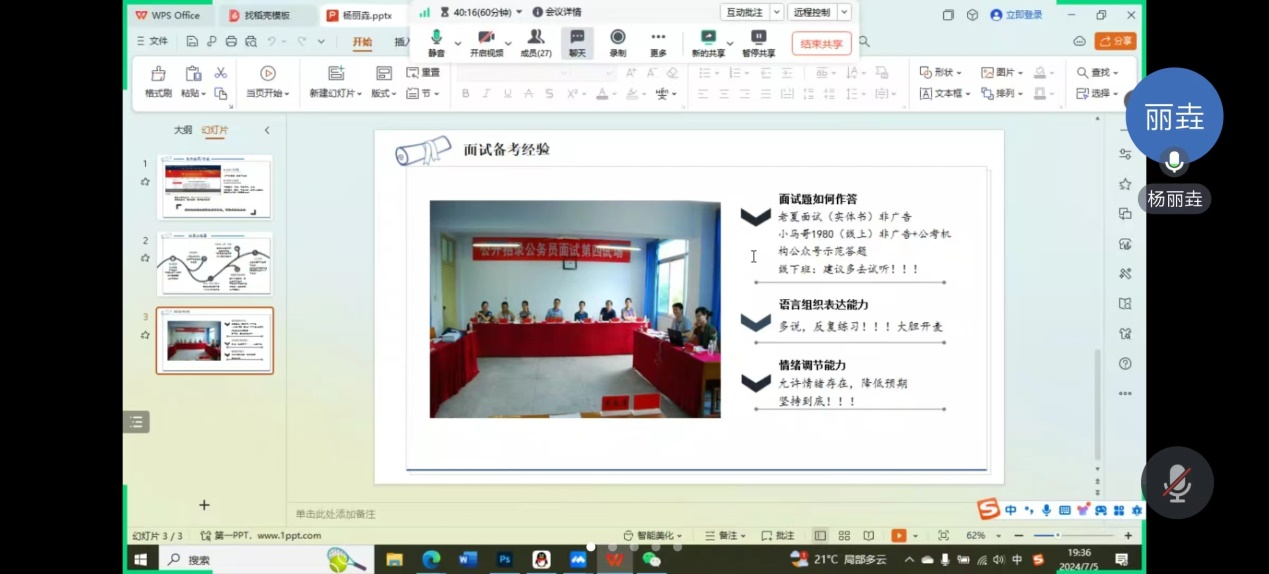Select the 大纲 outline tab
Viewport: 1269px width, 574px height.
pyautogui.click(x=183, y=130)
